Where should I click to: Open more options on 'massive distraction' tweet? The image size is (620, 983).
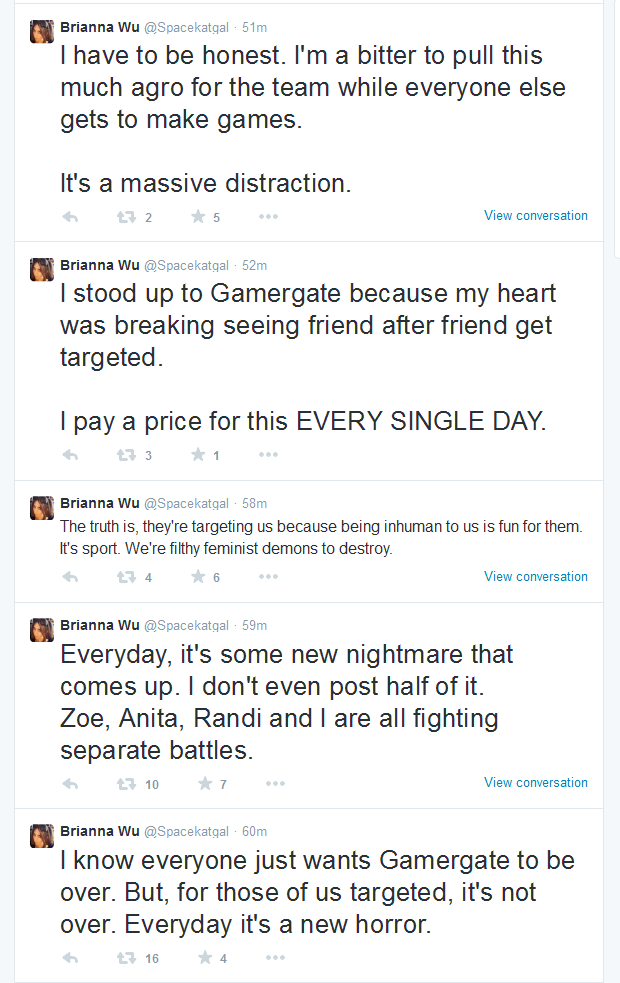click(268, 217)
